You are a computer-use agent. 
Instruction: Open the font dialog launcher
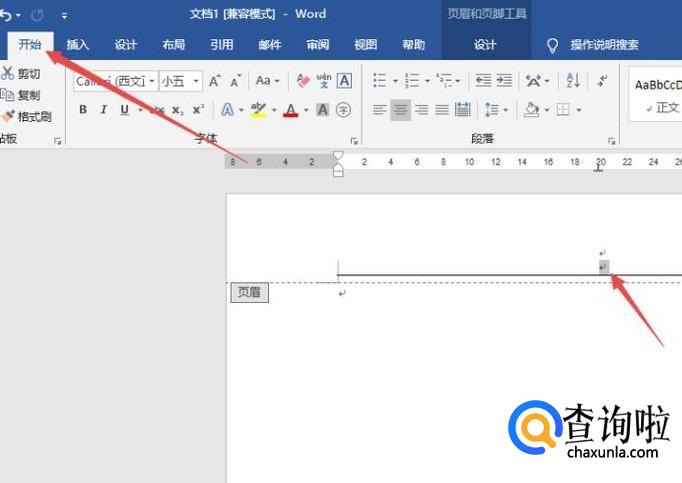[x=354, y=141]
